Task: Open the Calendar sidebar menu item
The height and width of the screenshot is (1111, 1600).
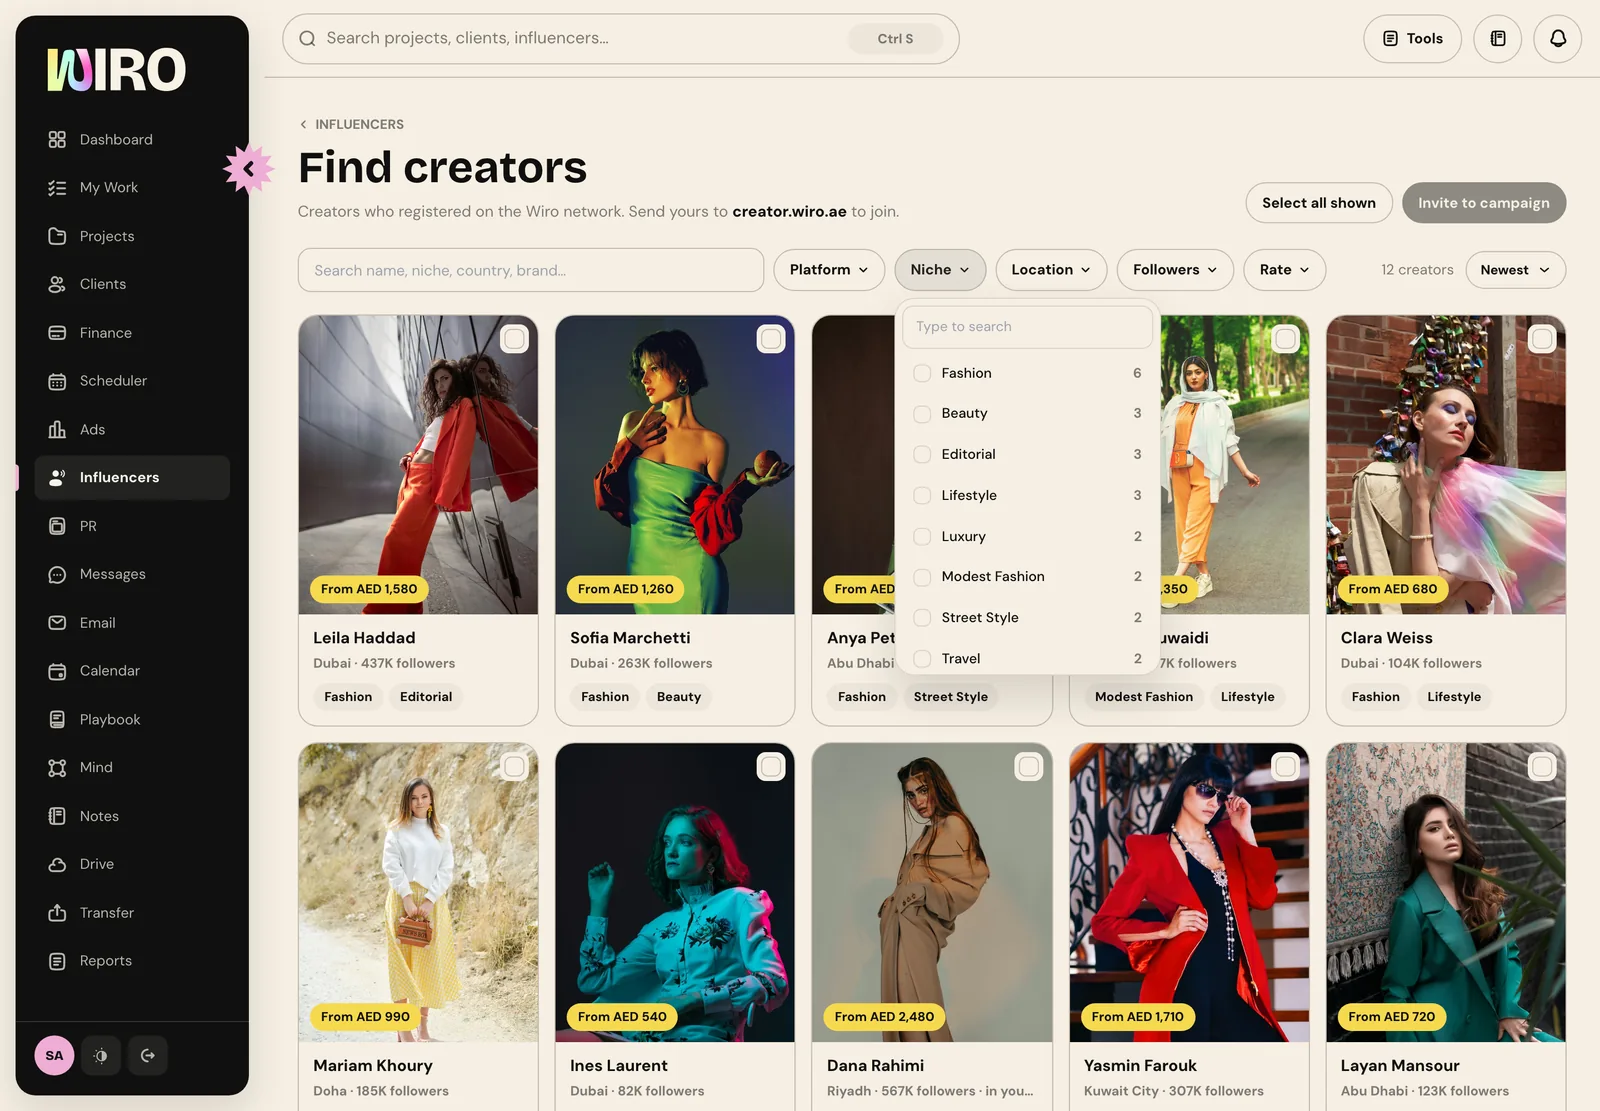Action: [132, 671]
